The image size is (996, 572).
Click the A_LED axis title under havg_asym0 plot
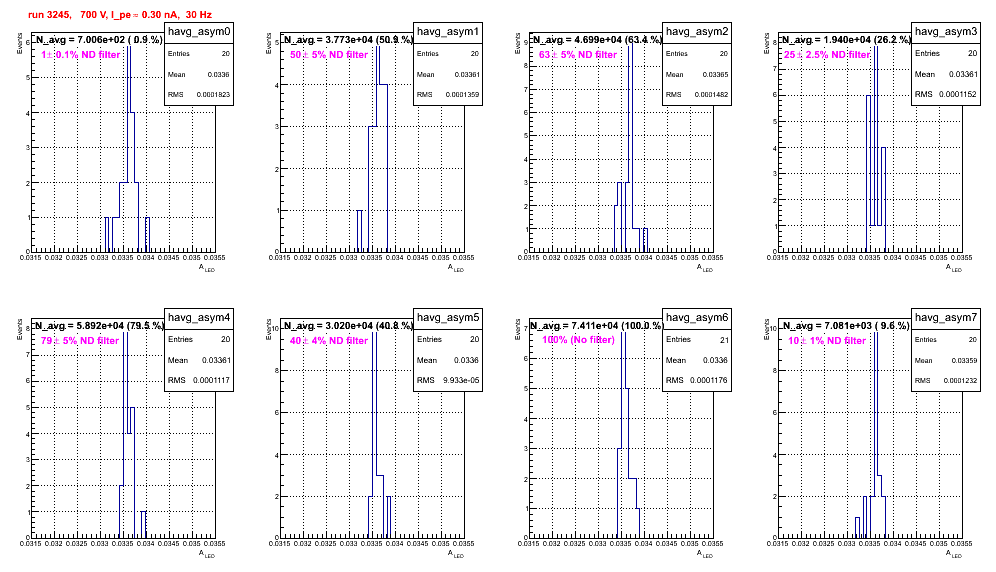point(207,268)
